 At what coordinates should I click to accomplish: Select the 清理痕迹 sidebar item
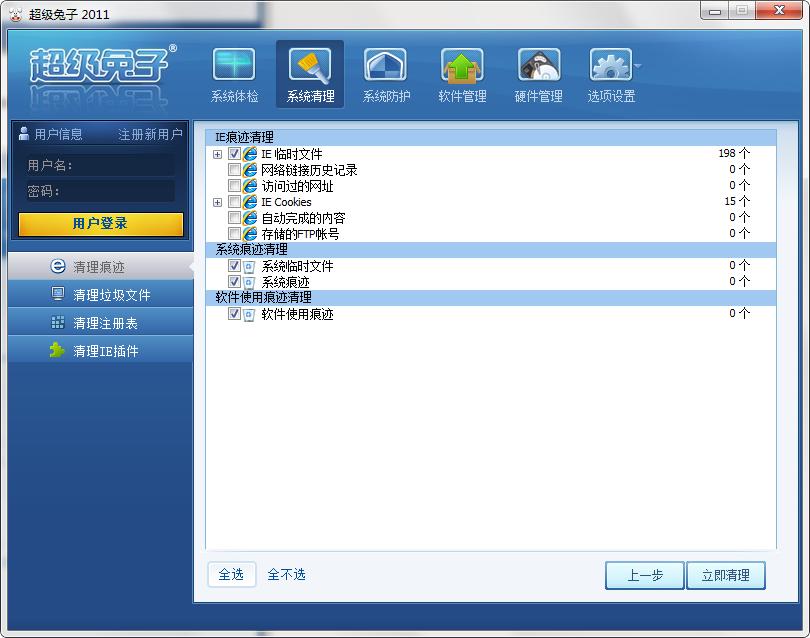(101, 267)
